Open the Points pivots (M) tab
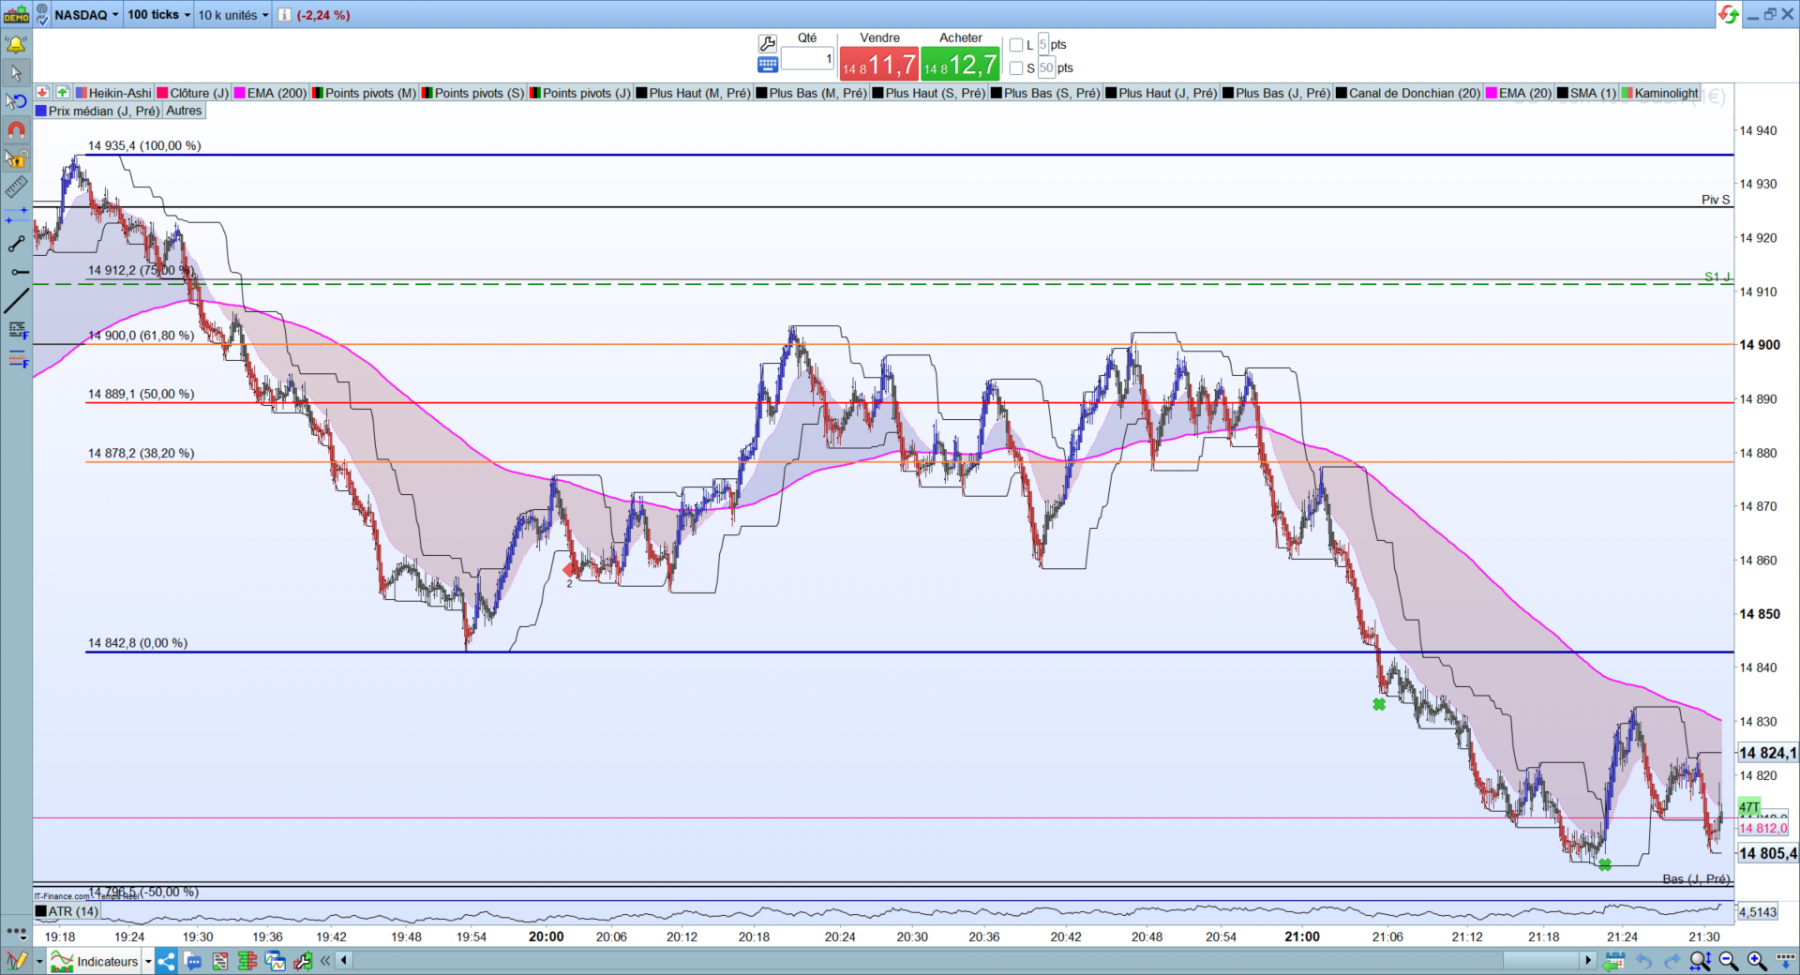Image resolution: width=1800 pixels, height=975 pixels. pos(364,93)
